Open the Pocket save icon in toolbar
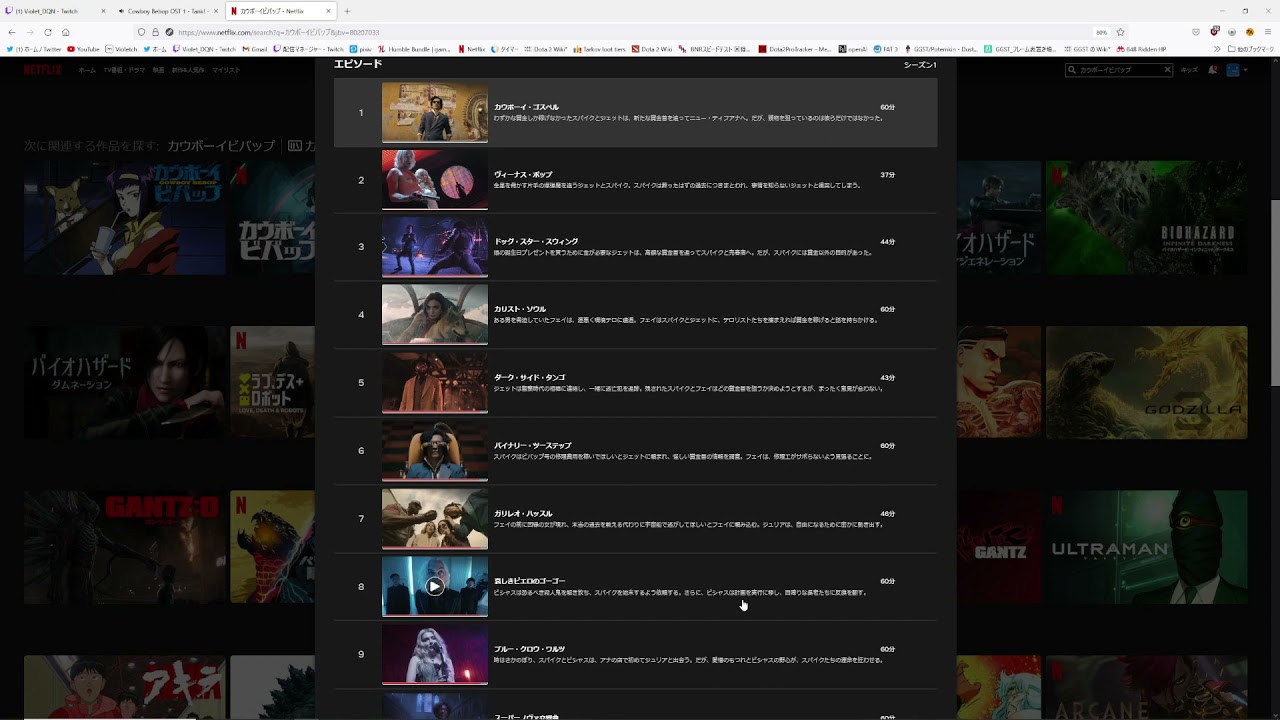Image resolution: width=1280 pixels, height=720 pixels. 1196,32
